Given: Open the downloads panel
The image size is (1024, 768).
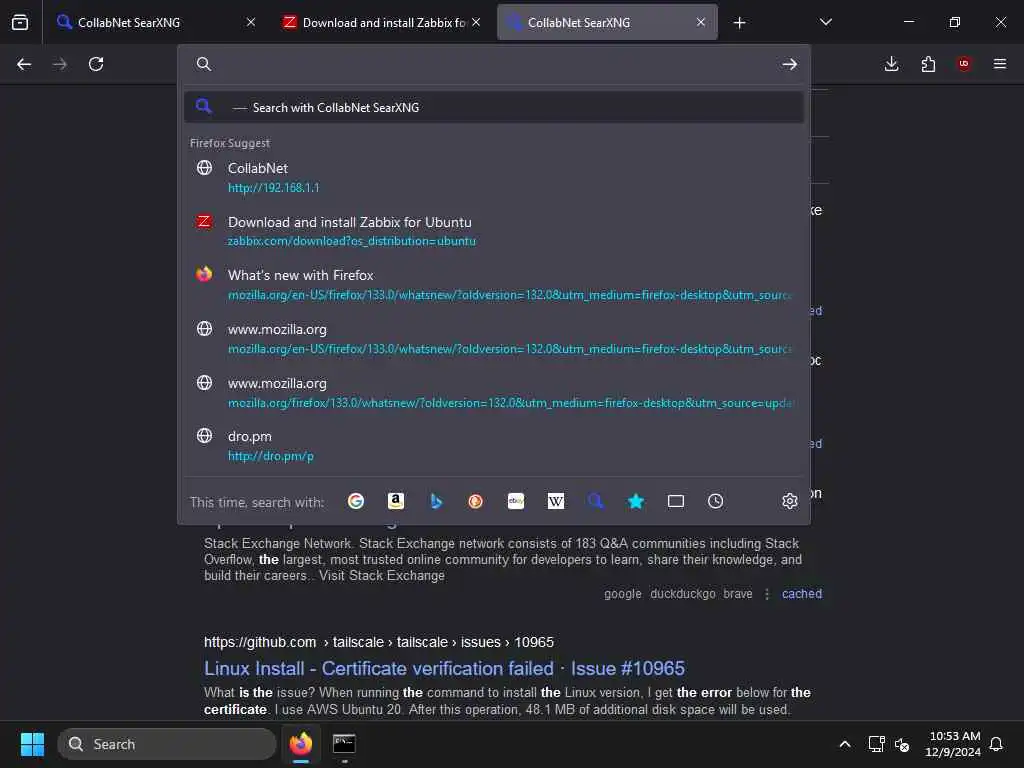Looking at the screenshot, I should click(891, 64).
